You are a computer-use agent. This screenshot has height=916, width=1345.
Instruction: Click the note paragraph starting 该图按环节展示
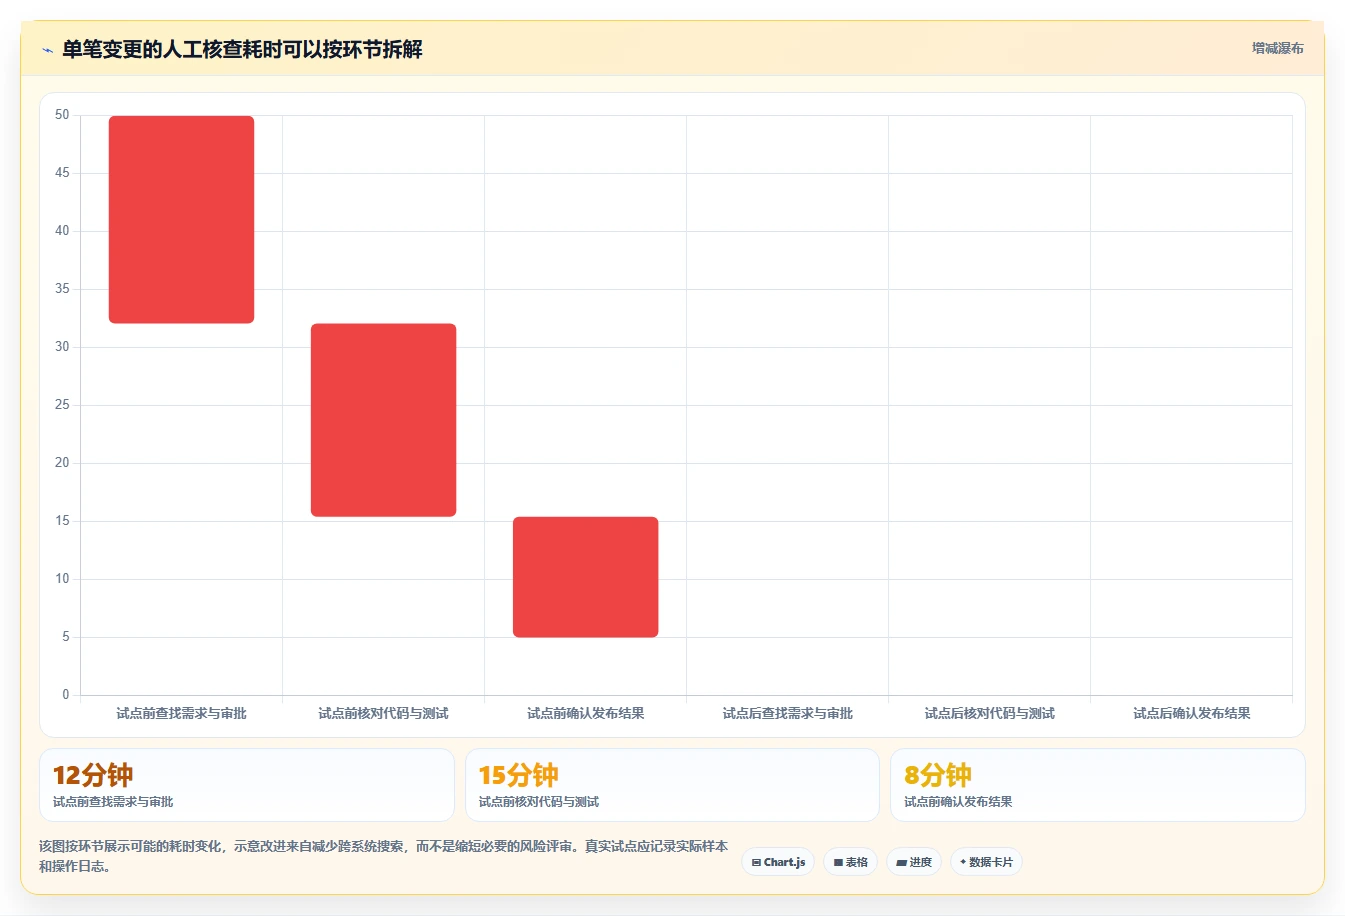(x=383, y=856)
